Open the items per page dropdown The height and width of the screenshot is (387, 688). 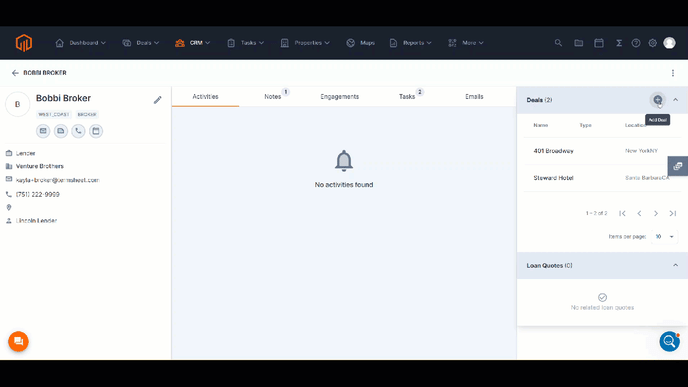(x=664, y=236)
